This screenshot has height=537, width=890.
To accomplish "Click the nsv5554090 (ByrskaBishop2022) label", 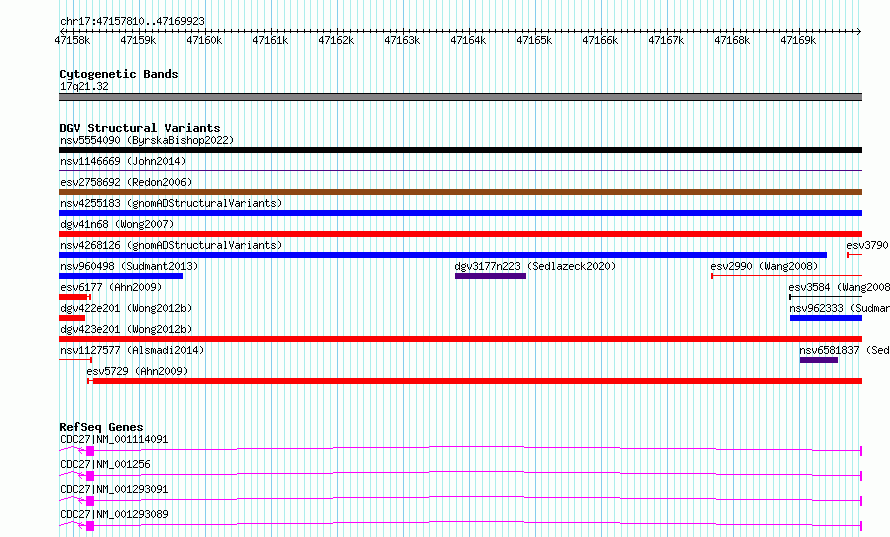I will point(147,140).
